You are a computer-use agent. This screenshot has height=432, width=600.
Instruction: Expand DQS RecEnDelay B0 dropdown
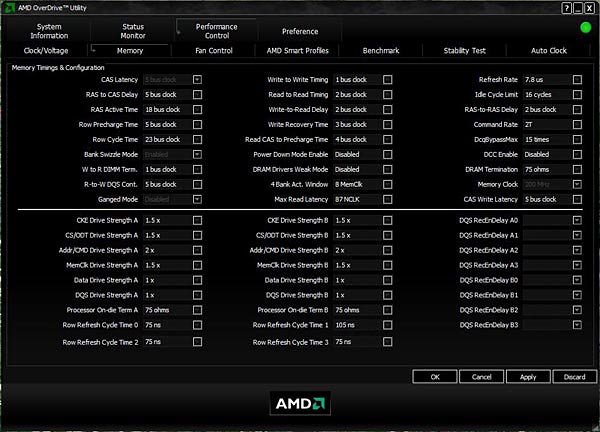click(577, 280)
